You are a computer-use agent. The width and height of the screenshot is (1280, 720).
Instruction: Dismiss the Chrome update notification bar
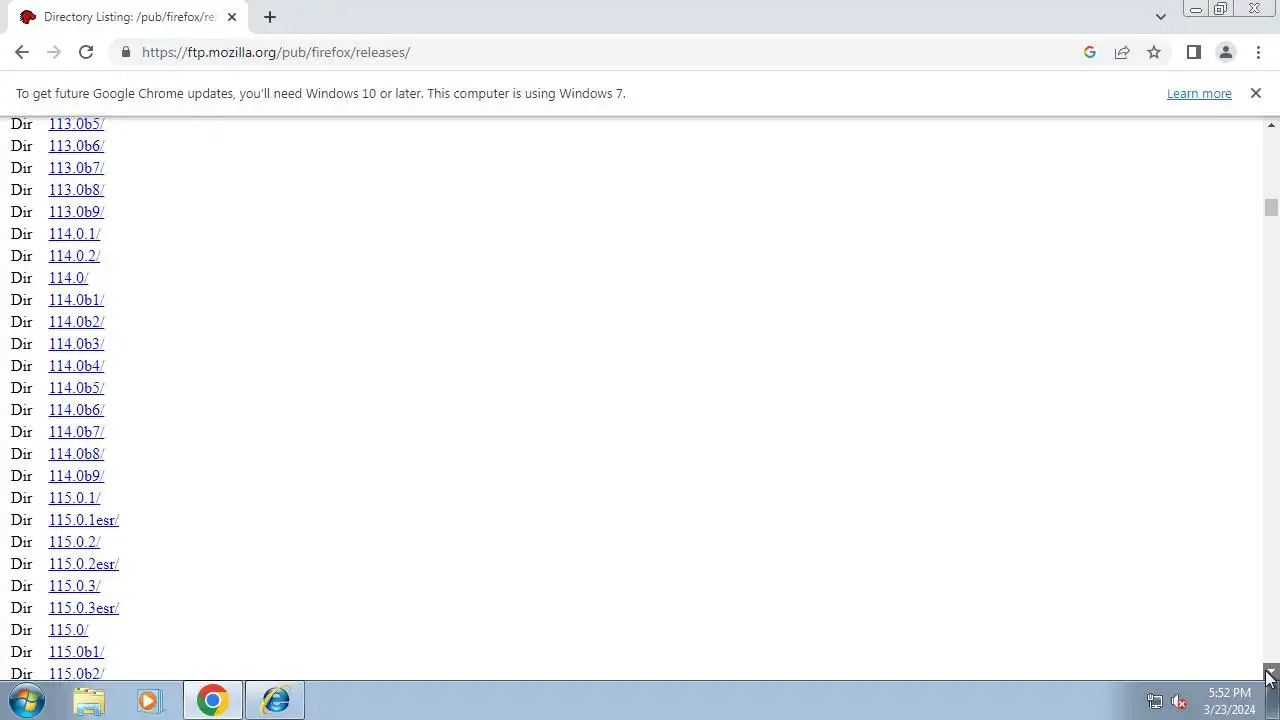click(x=1255, y=93)
